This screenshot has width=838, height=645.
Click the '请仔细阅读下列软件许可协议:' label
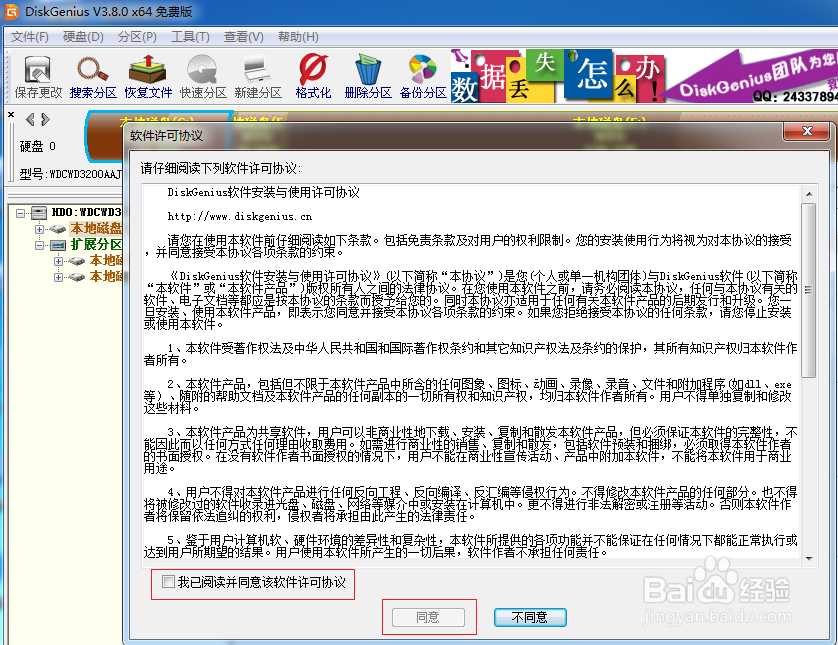(221, 168)
